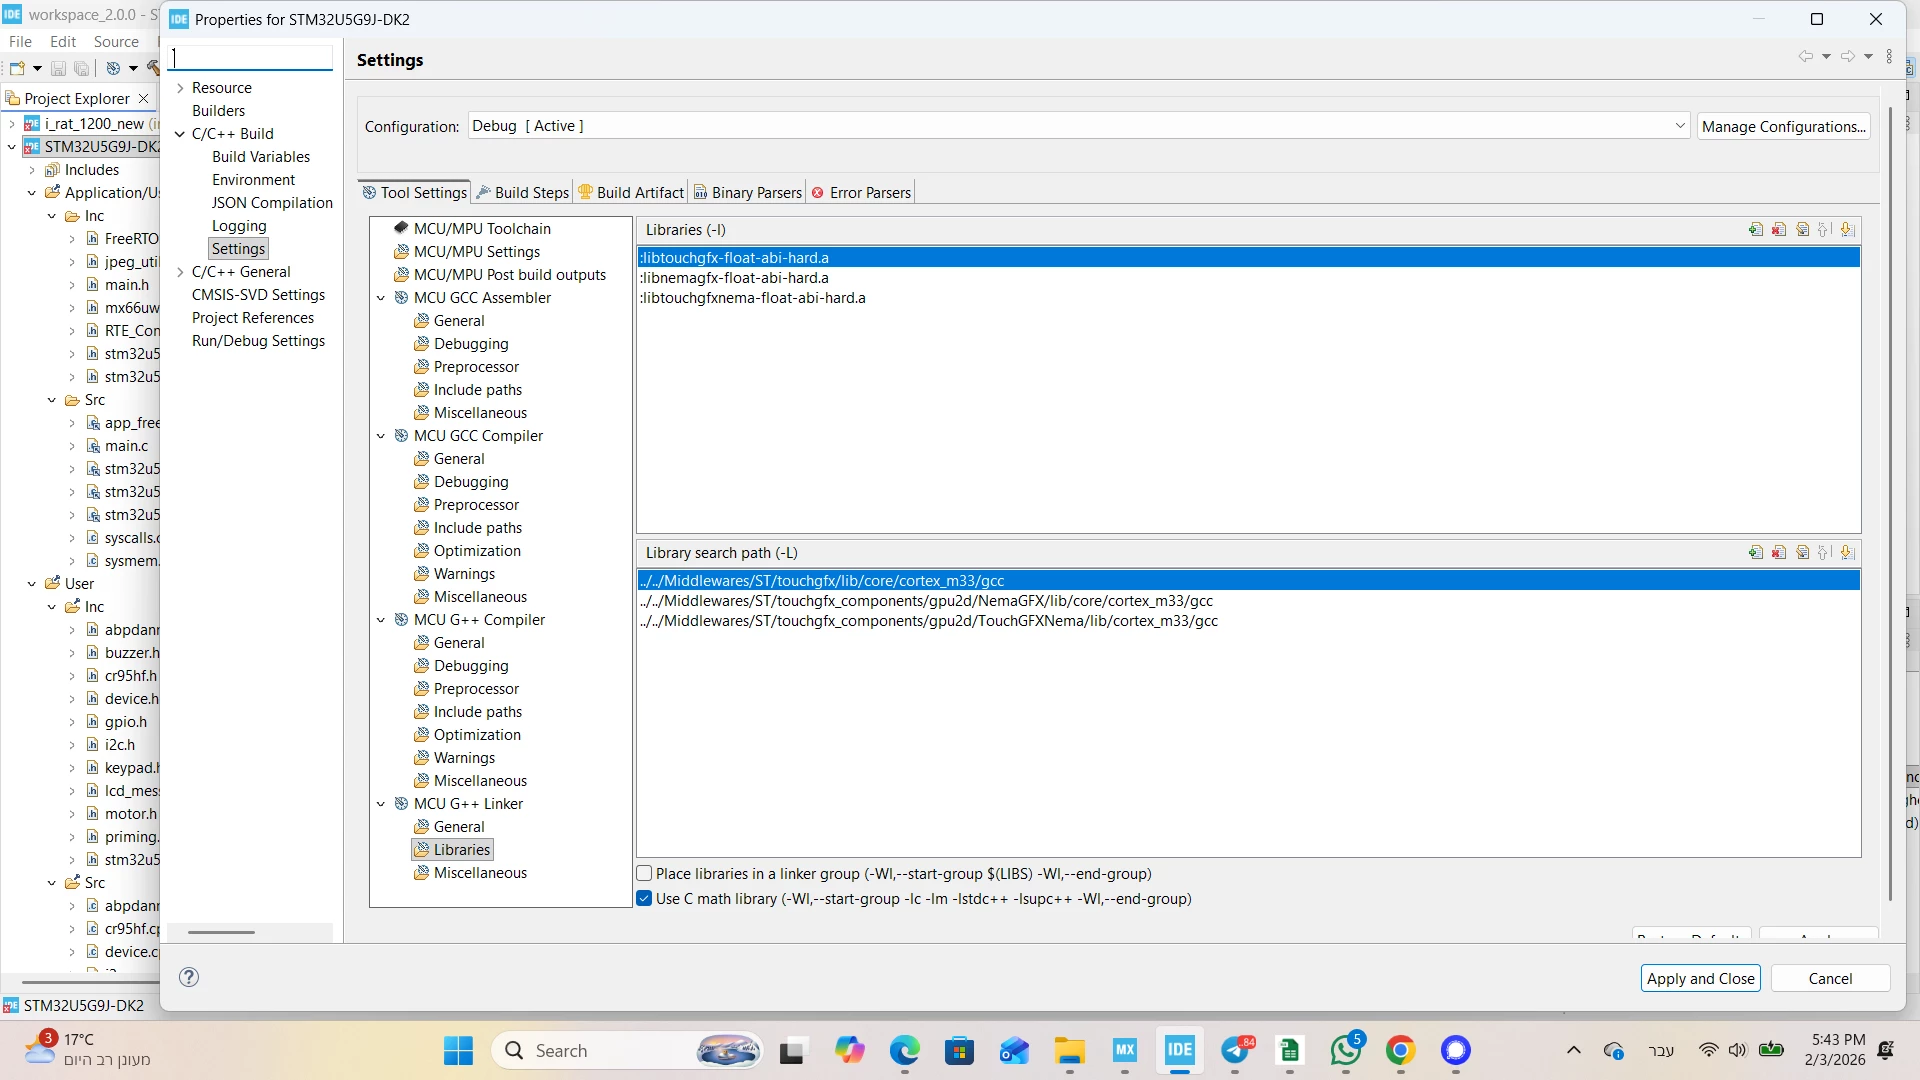Select MCU/MPU Post build outputs
The width and height of the screenshot is (1920, 1080).
510,275
